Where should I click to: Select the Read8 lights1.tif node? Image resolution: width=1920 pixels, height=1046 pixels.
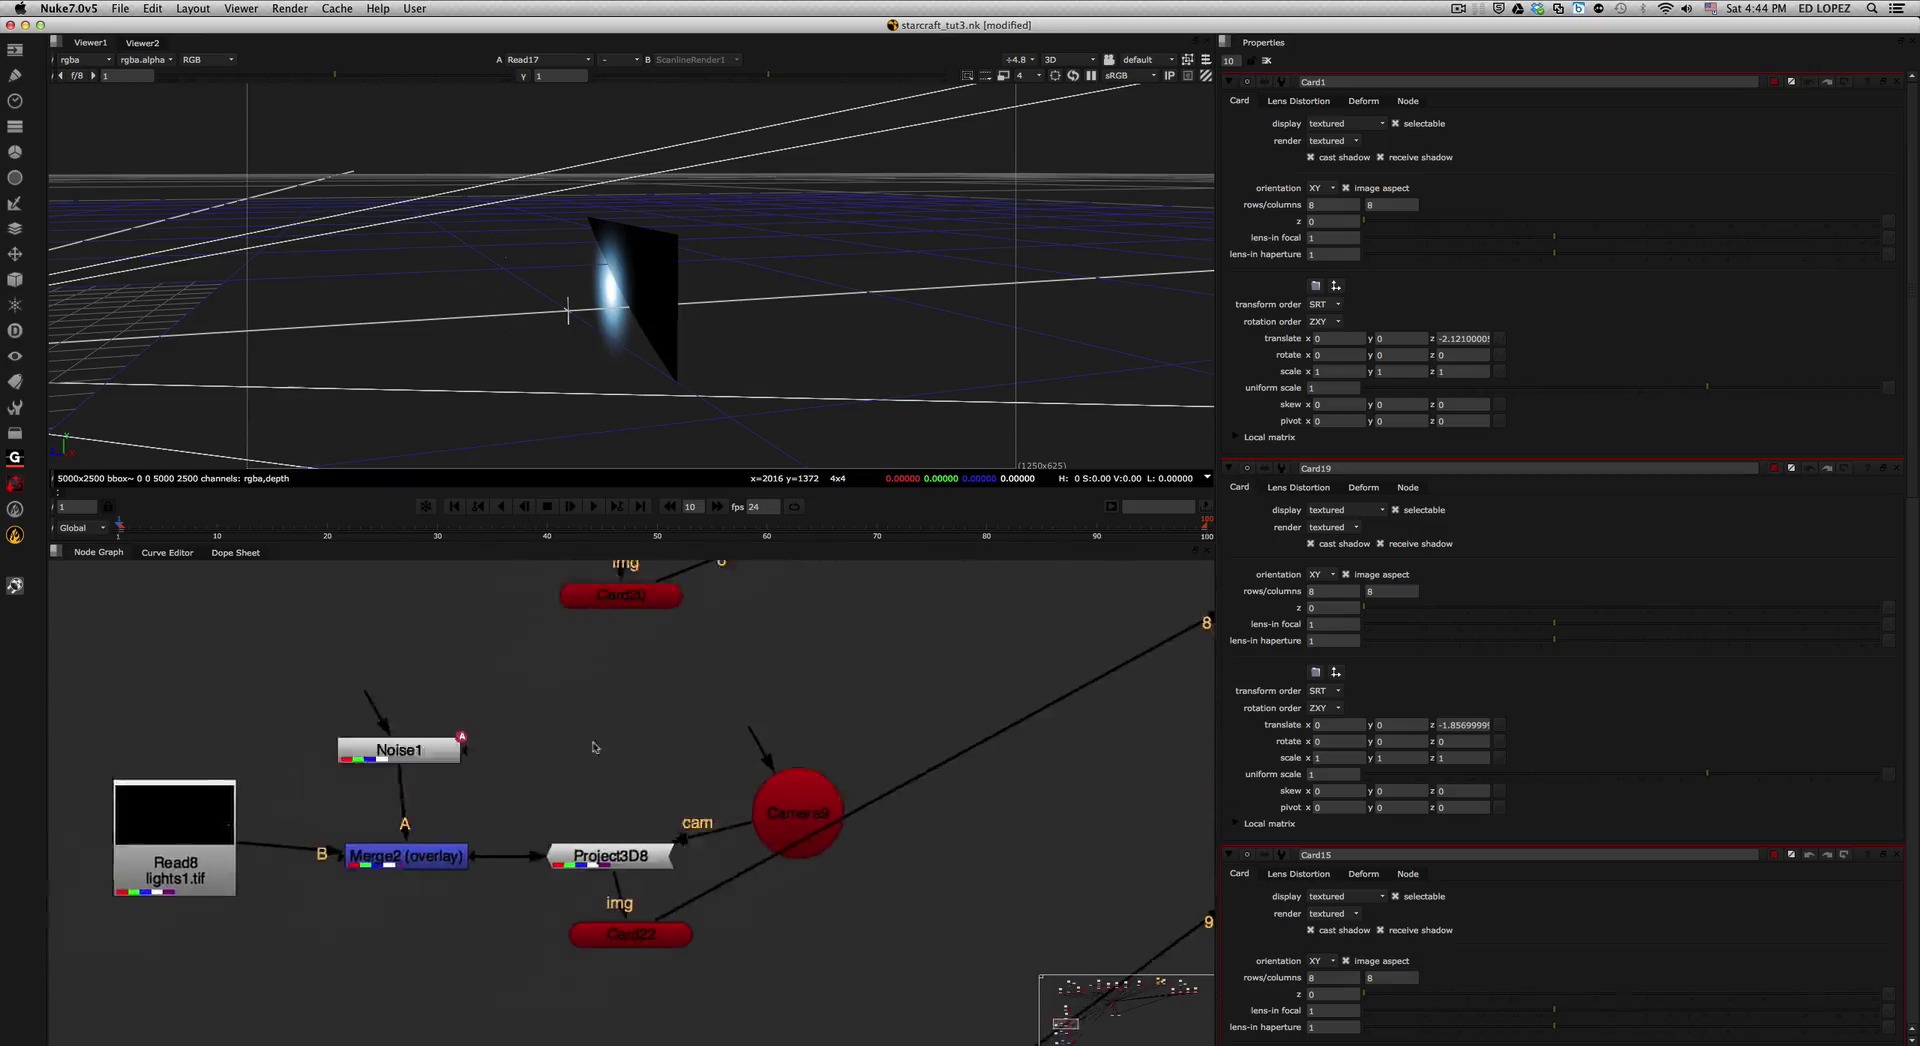pos(175,838)
